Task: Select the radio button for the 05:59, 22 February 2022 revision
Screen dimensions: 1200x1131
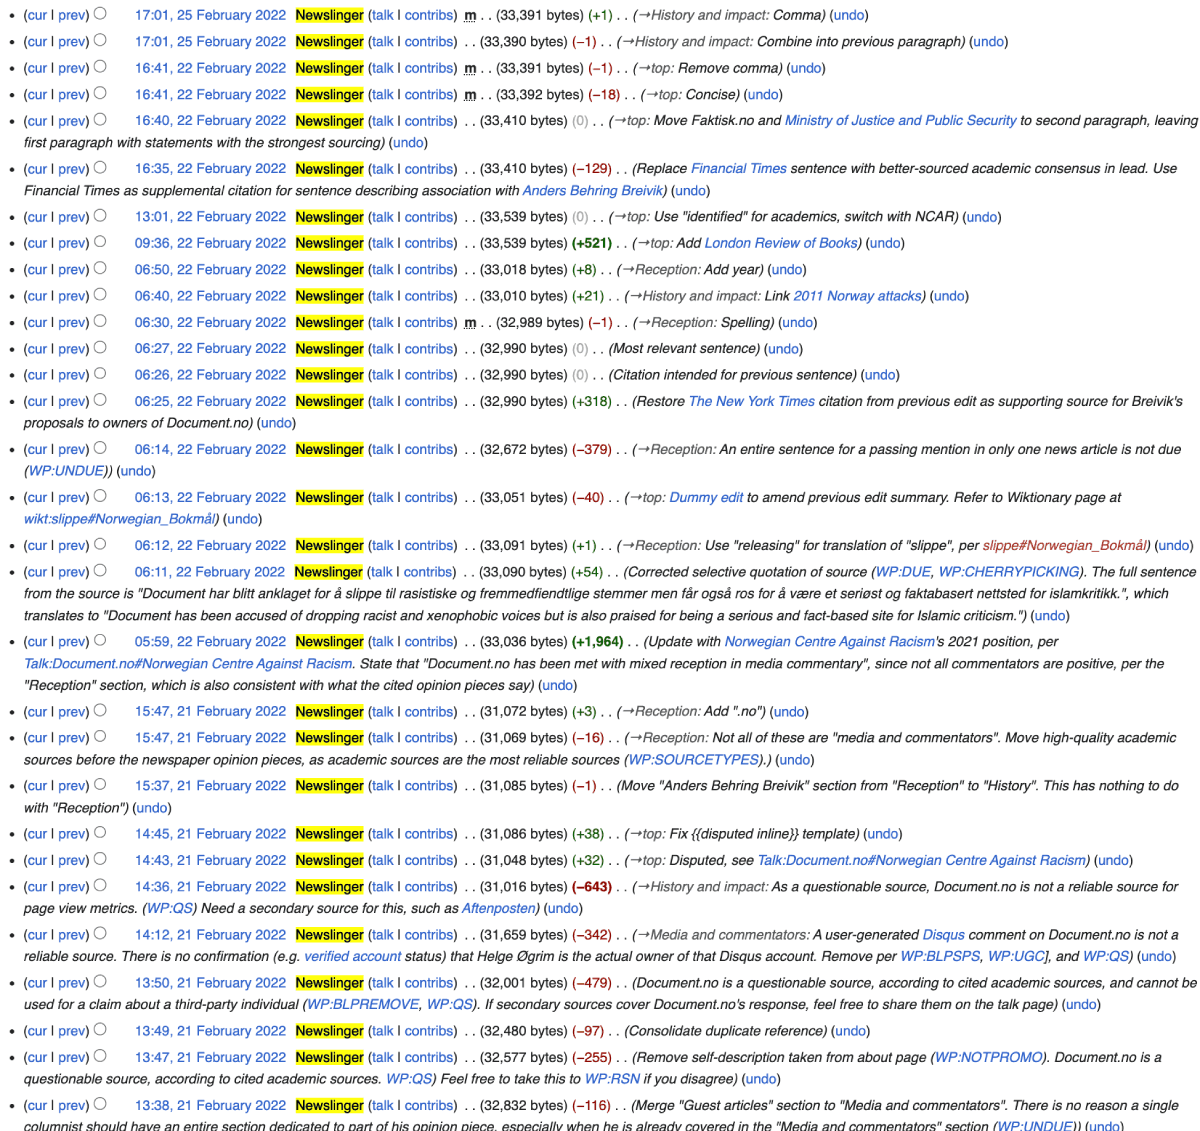Action: (x=100, y=641)
